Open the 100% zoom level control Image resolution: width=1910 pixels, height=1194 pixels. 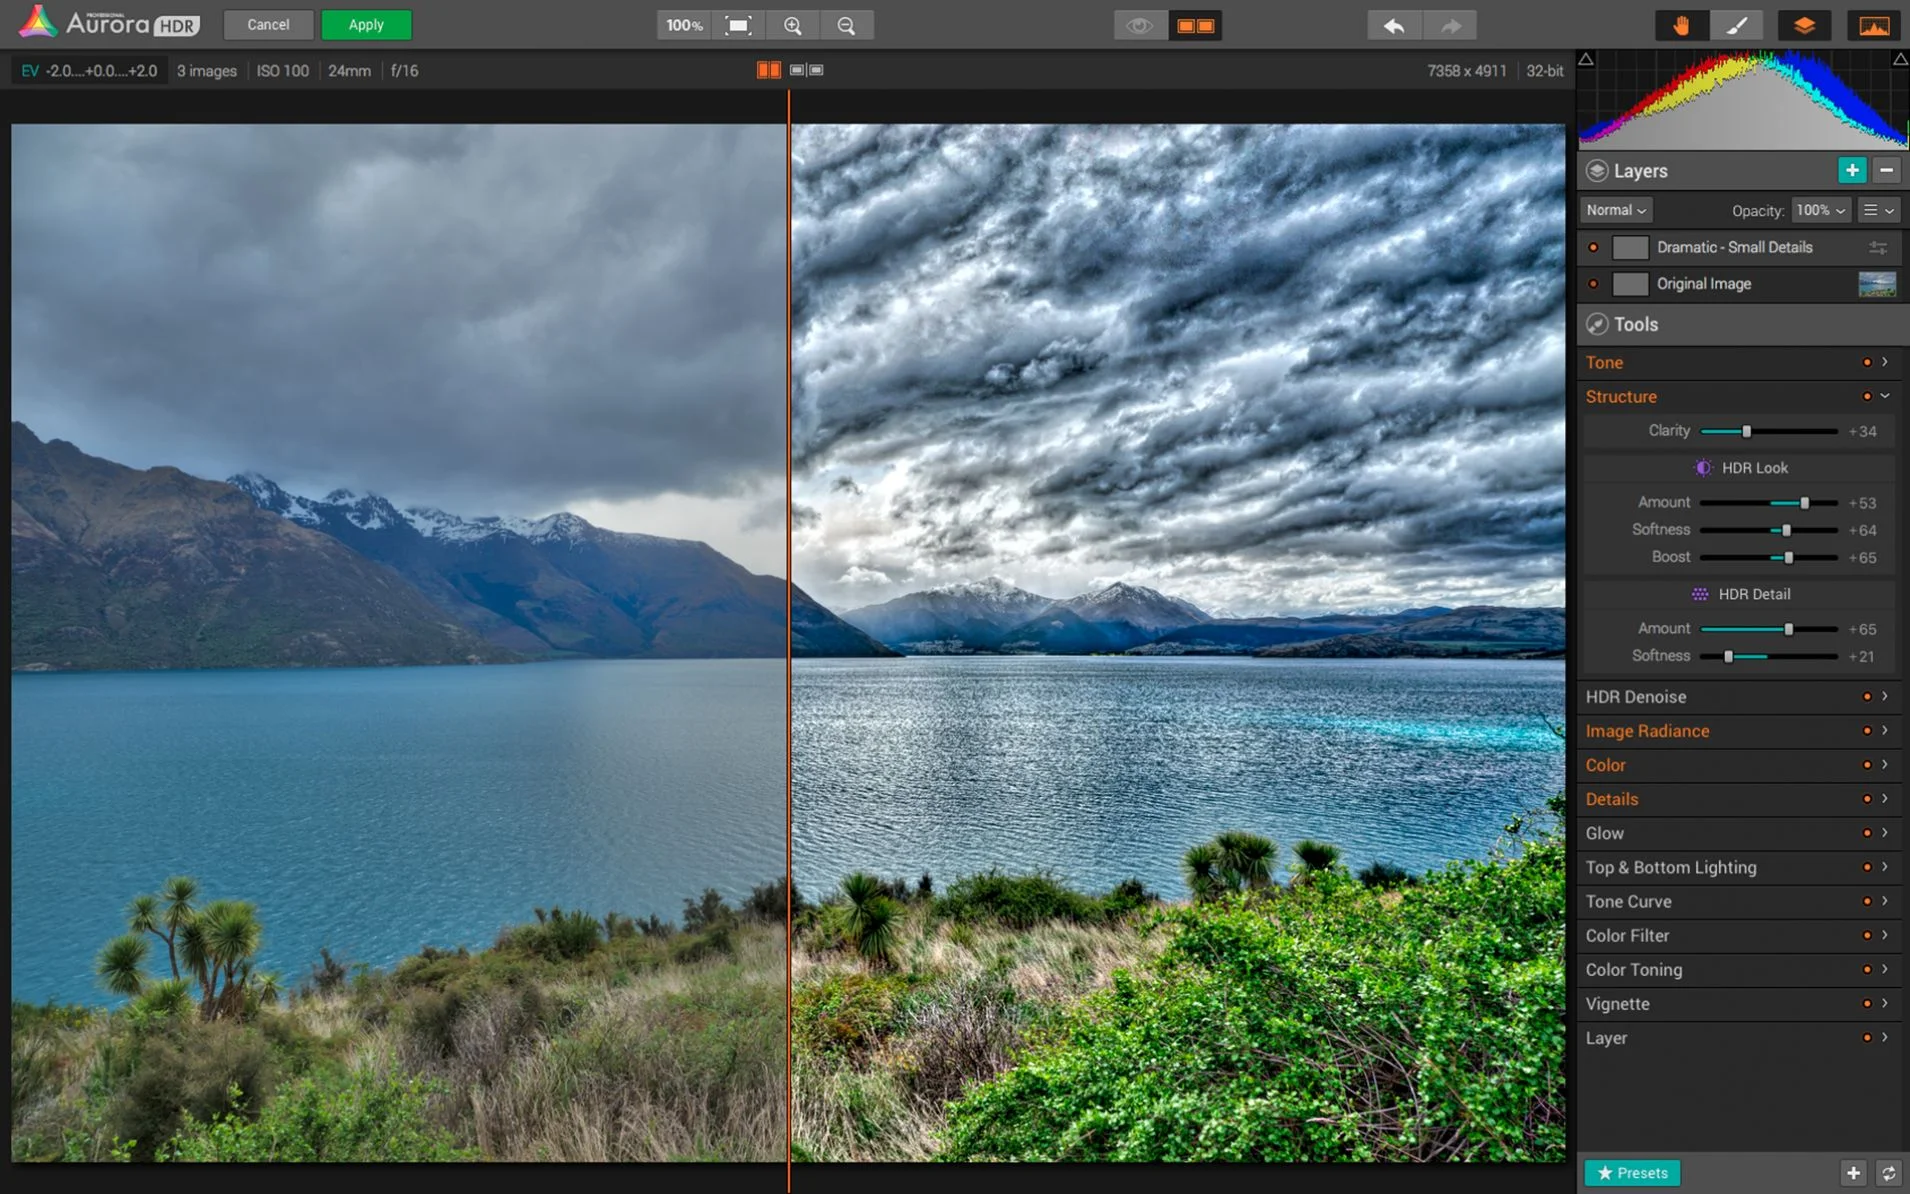click(x=684, y=25)
